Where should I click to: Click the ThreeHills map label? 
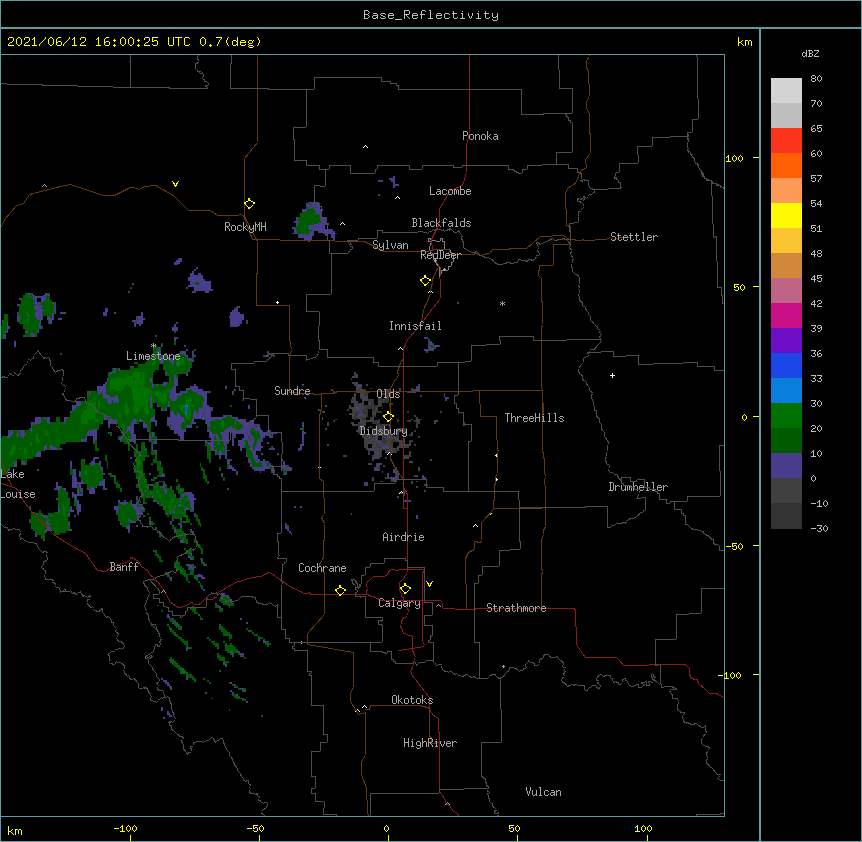[534, 418]
